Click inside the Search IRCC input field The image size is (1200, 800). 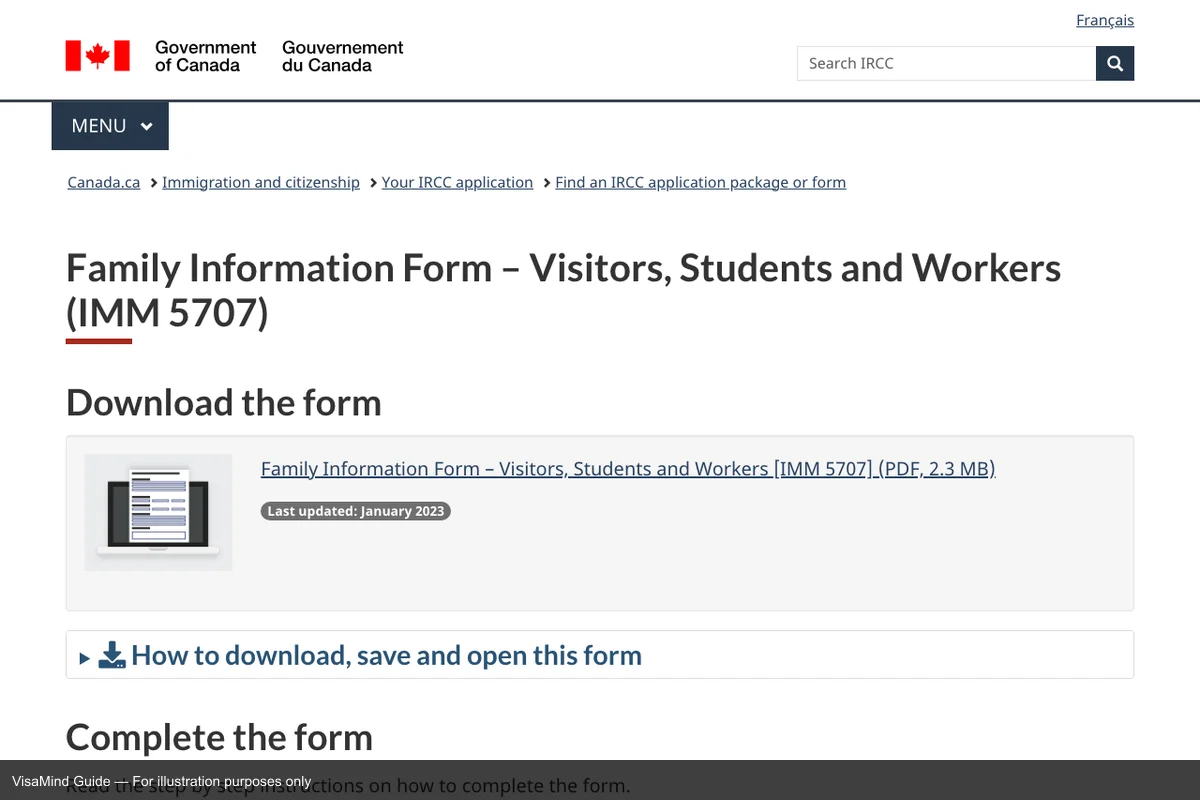(946, 63)
